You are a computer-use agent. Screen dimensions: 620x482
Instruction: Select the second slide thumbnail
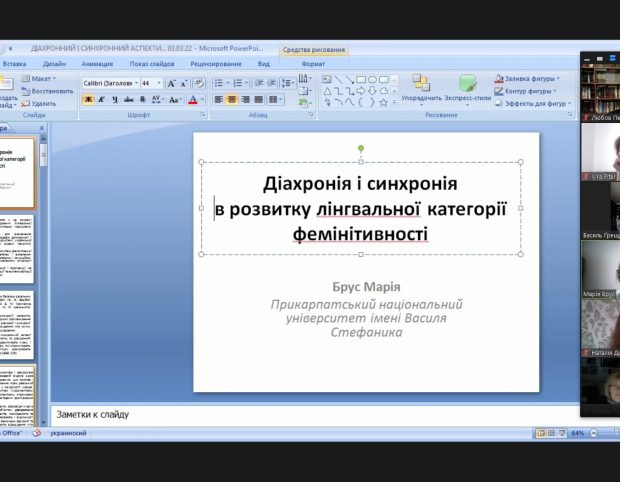coord(17,249)
